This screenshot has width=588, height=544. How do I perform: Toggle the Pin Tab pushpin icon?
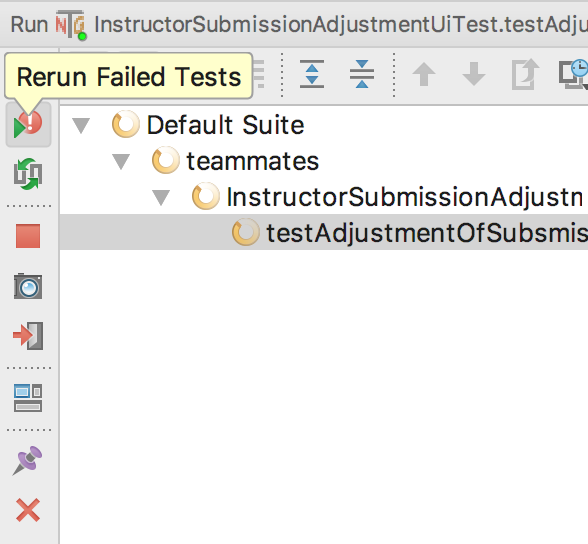pyautogui.click(x=28, y=460)
